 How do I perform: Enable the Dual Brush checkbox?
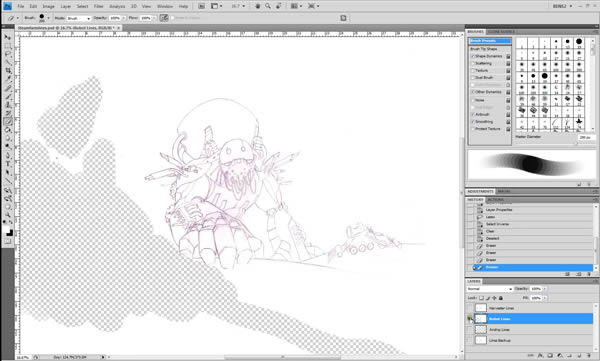click(473, 78)
